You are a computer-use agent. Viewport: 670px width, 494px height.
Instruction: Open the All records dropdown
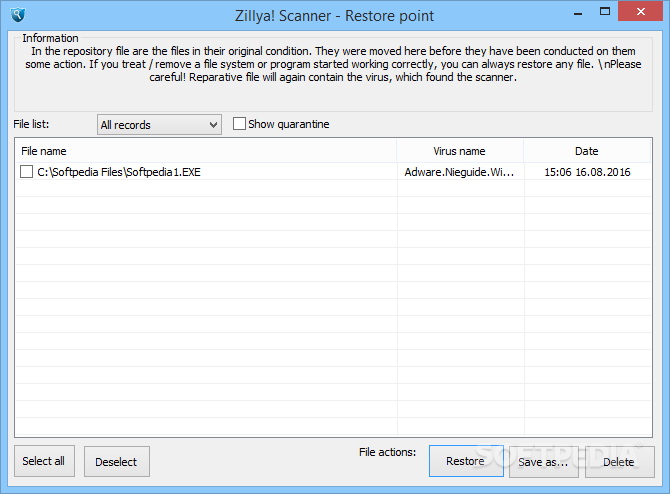pyautogui.click(x=159, y=125)
